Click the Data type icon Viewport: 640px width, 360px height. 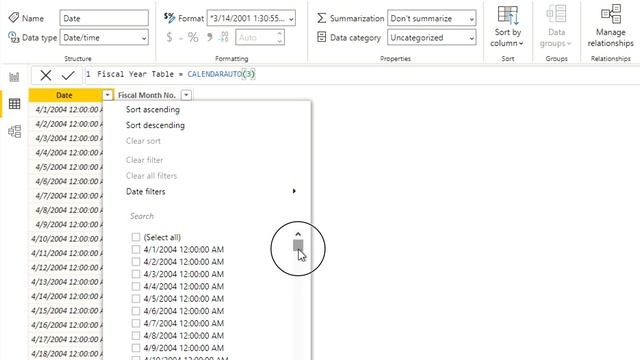pos(13,37)
